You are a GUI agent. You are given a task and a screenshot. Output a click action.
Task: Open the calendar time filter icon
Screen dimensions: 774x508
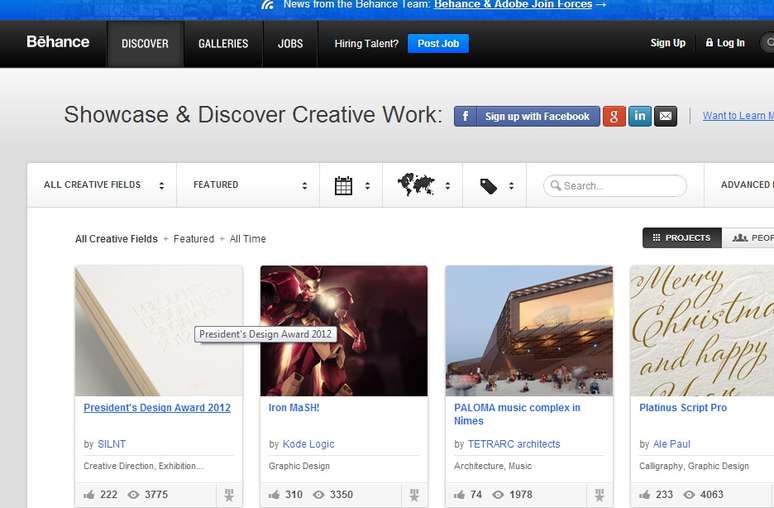(344, 185)
